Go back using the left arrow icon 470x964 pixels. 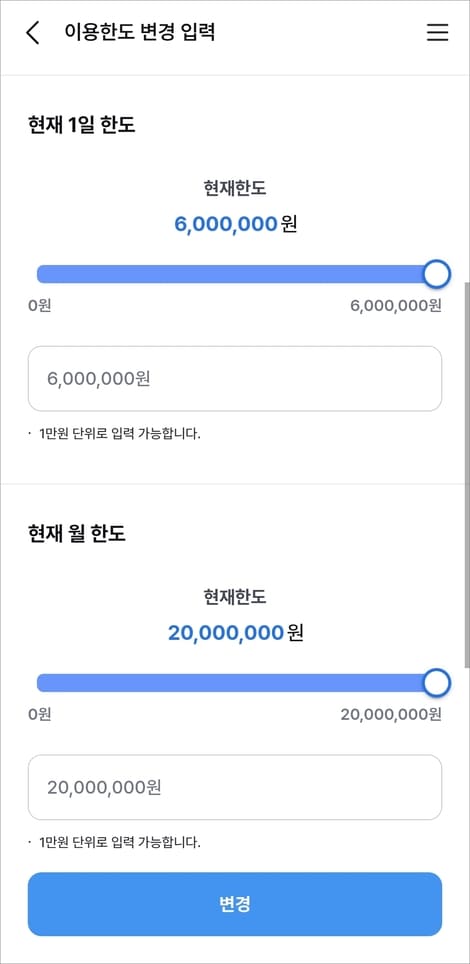click(33, 32)
